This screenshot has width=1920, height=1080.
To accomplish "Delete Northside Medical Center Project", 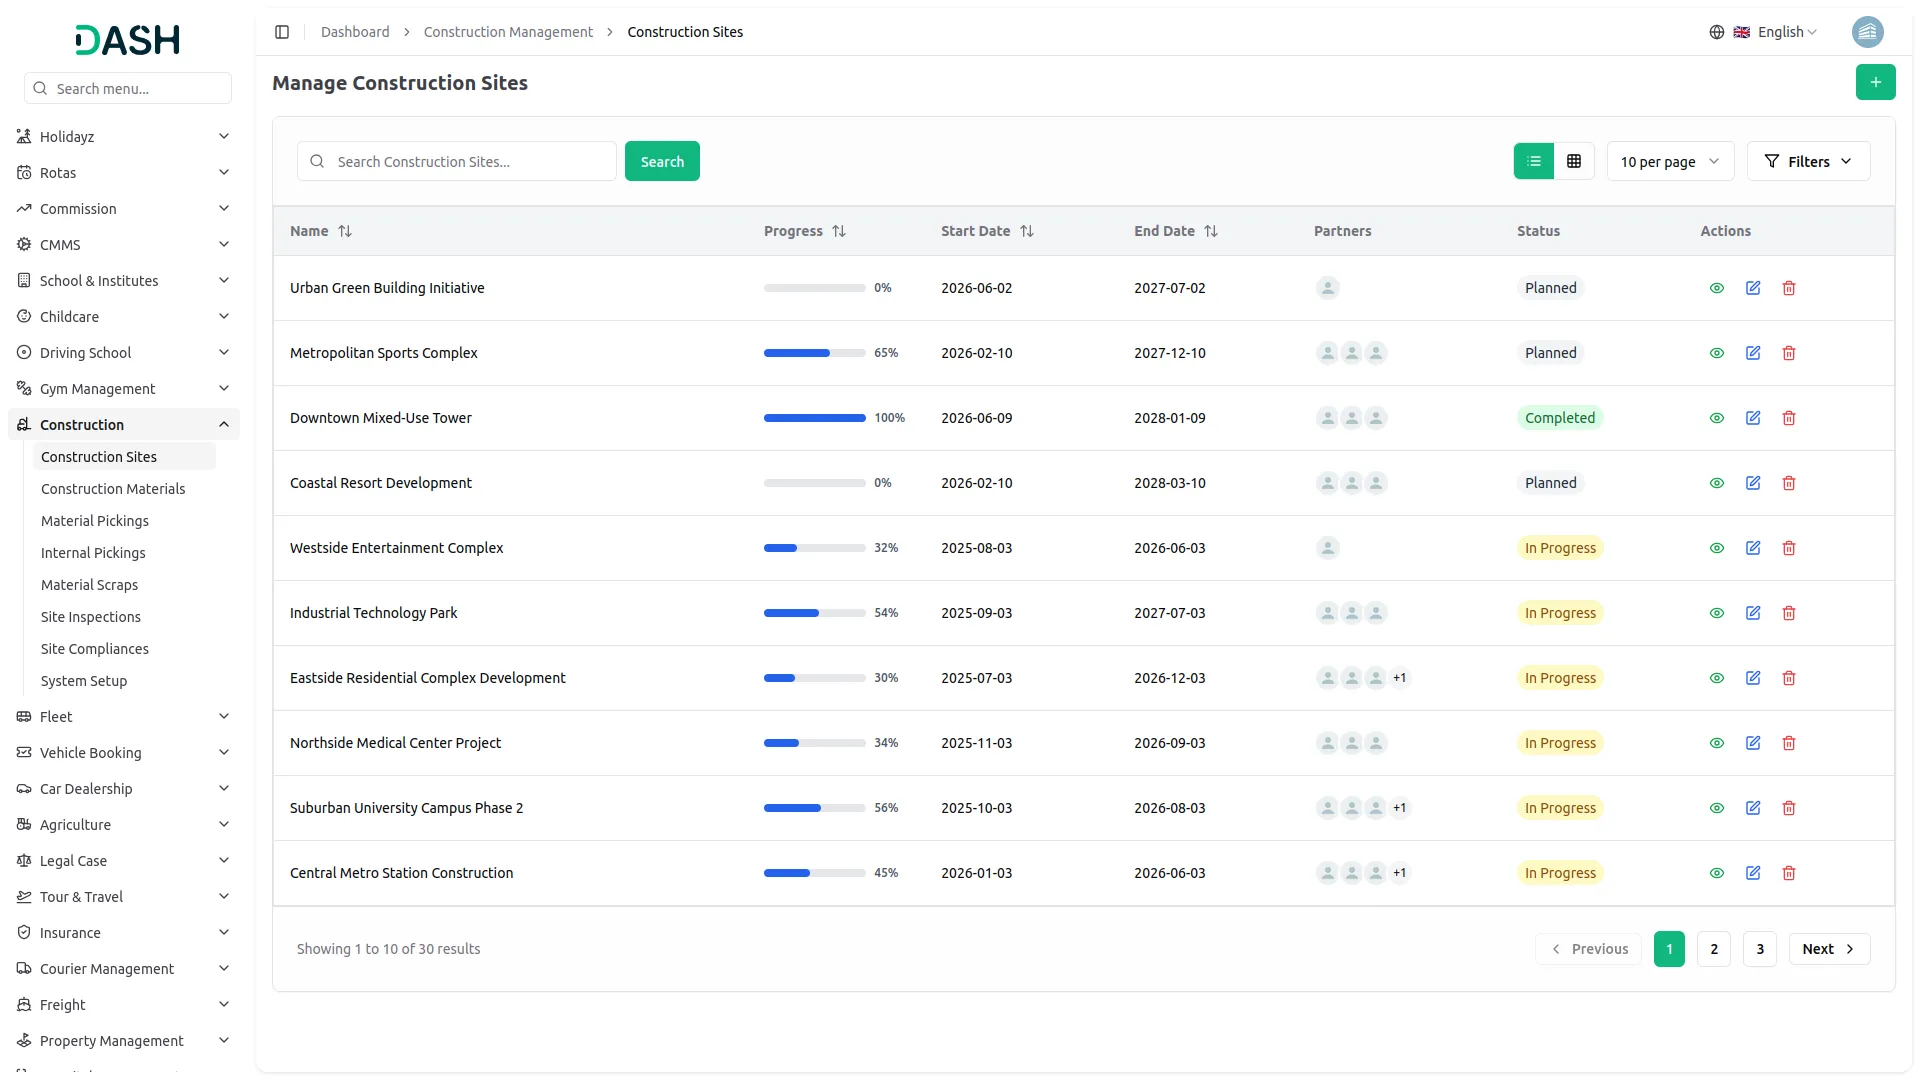I will coord(1789,743).
